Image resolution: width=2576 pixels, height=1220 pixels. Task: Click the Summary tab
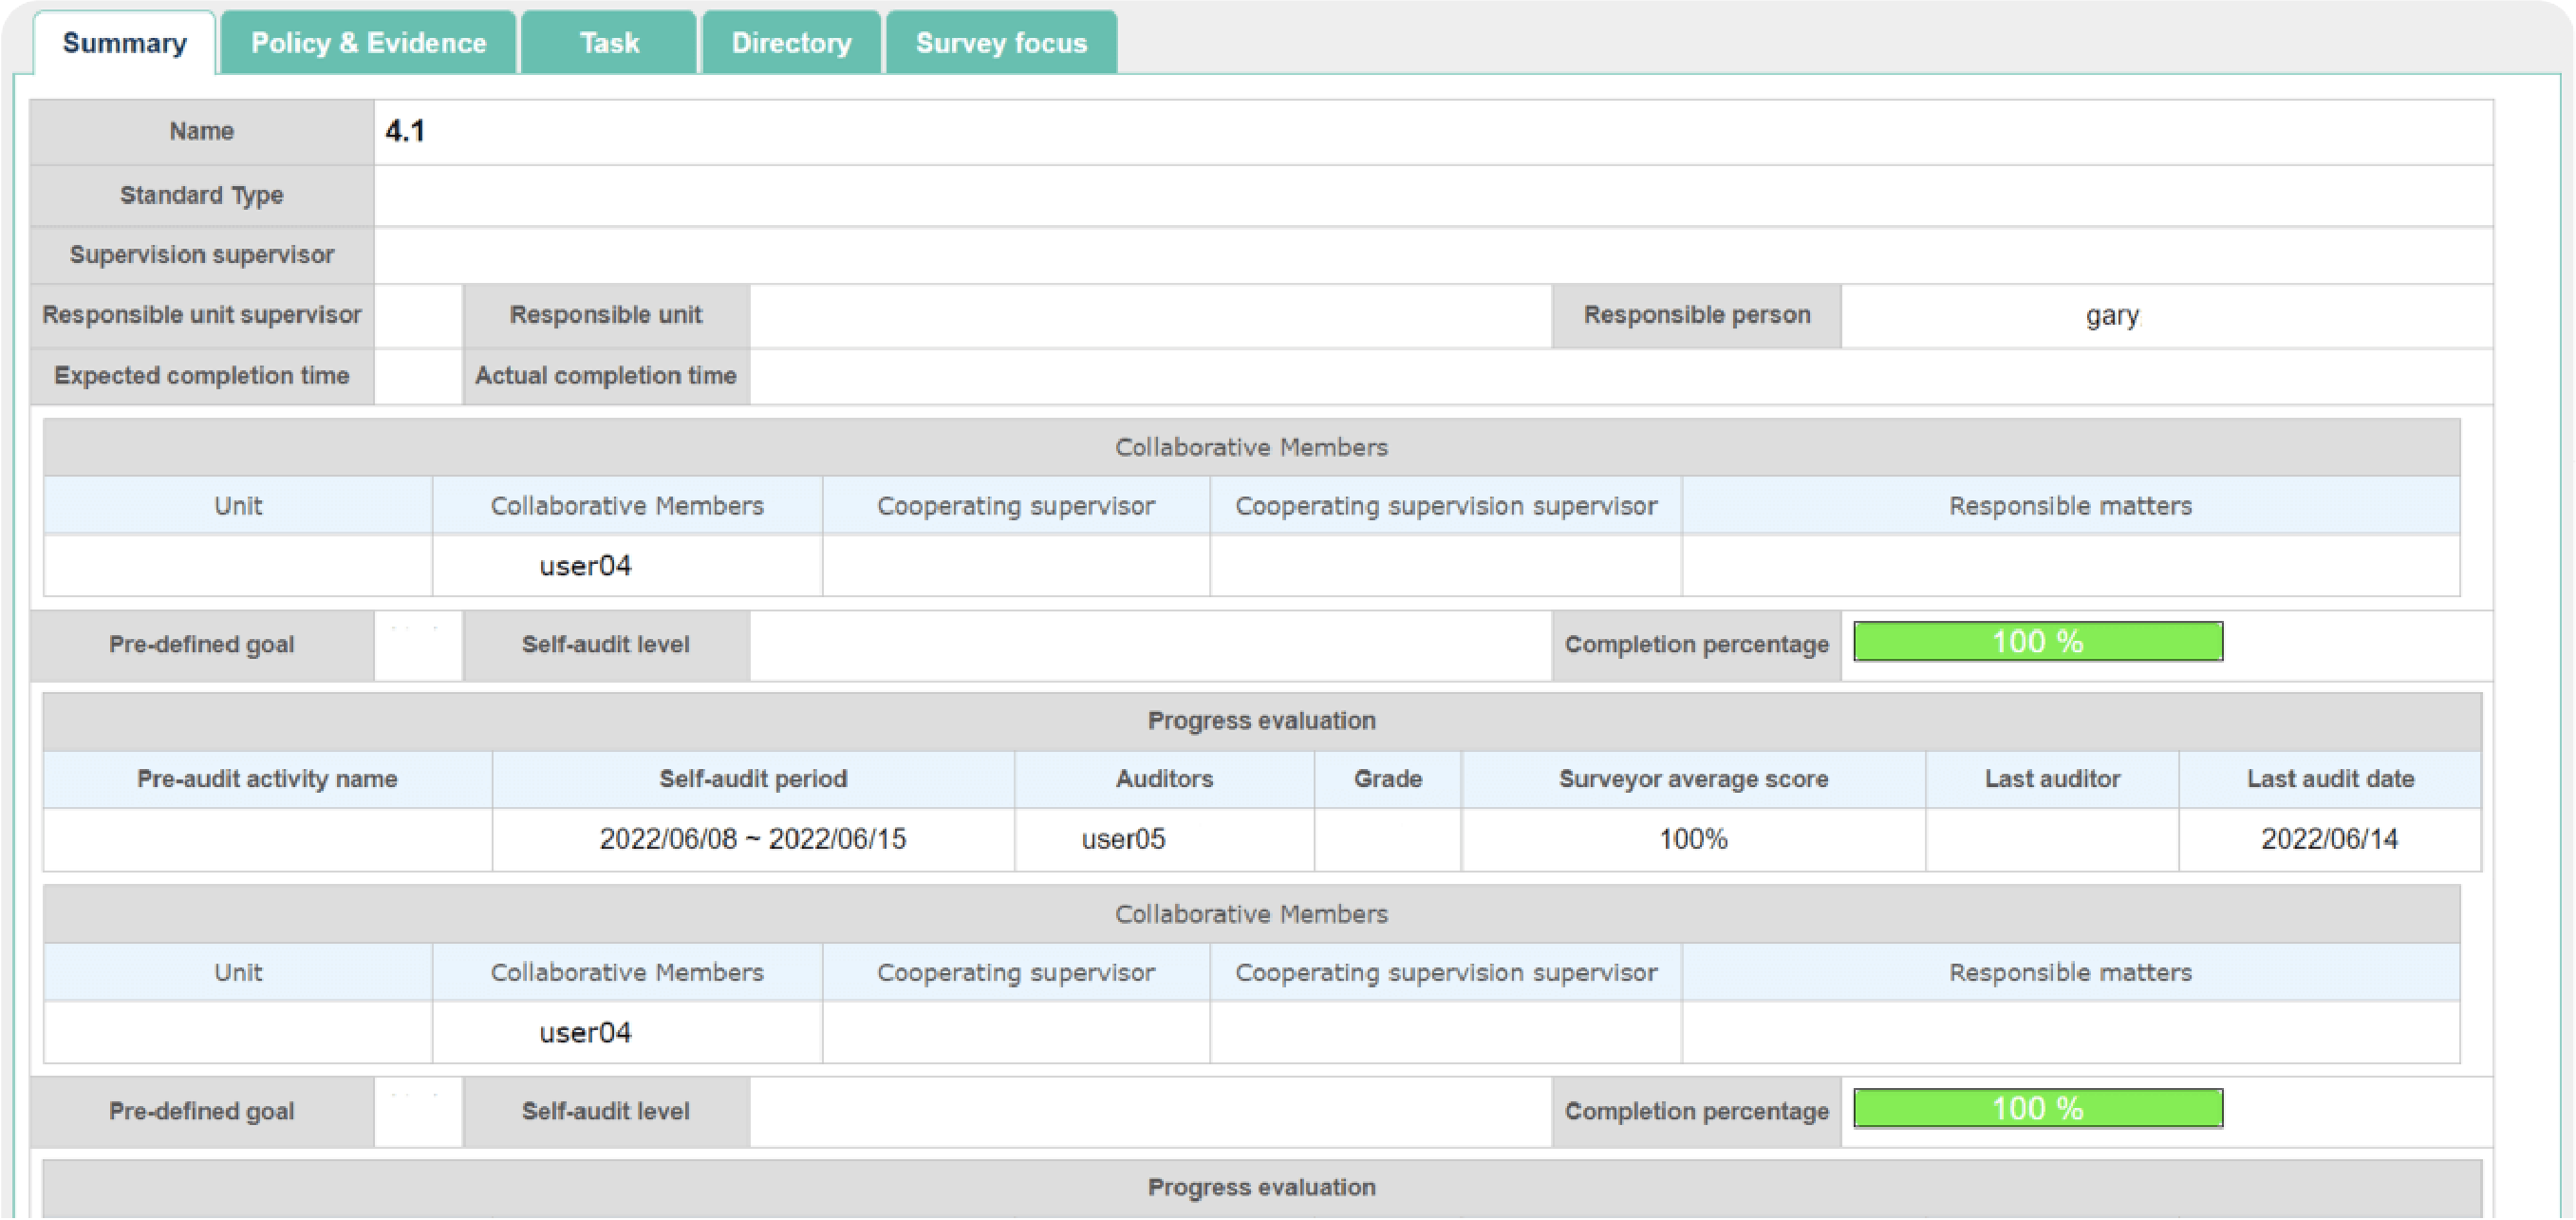pos(124,43)
